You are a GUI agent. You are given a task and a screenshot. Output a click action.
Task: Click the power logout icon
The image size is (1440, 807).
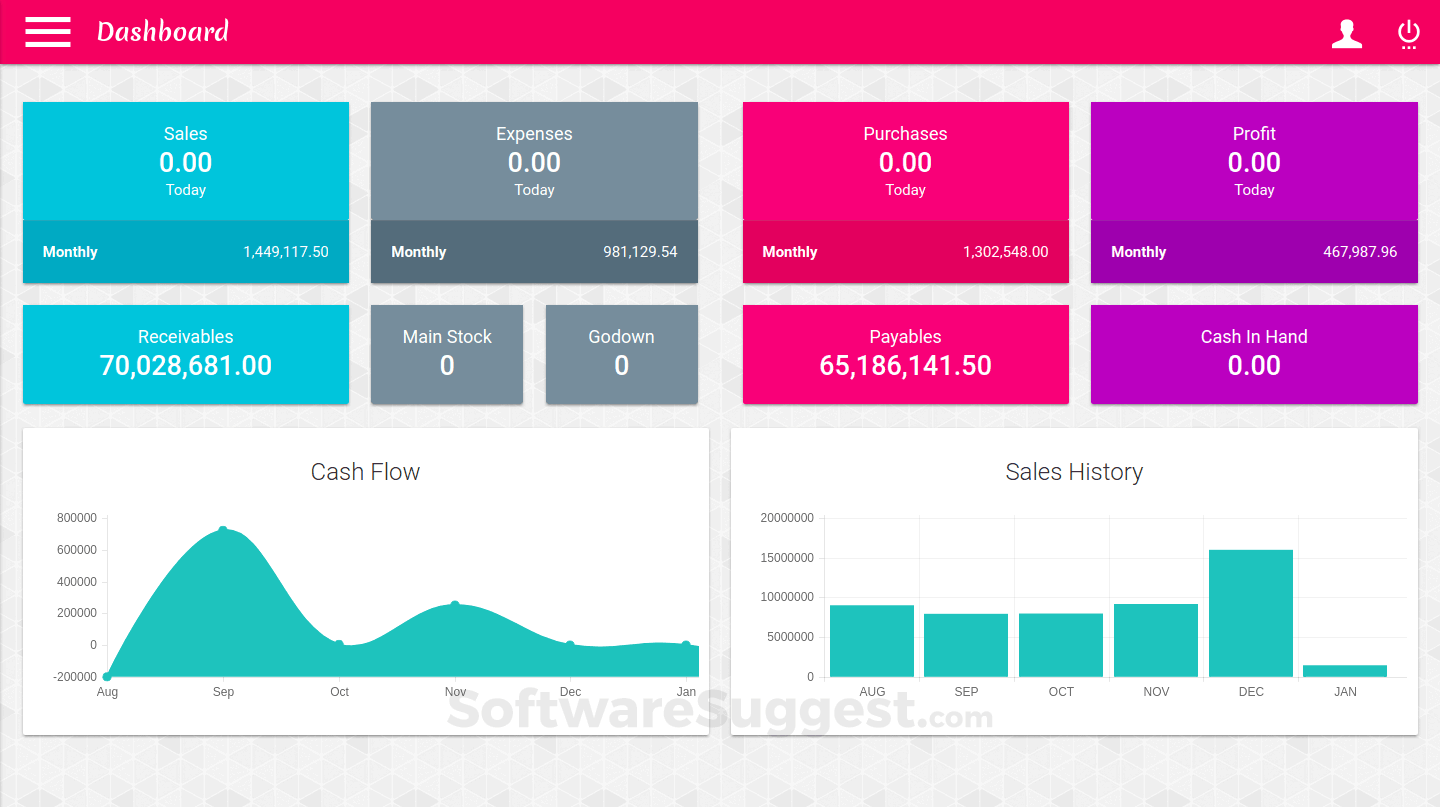click(1409, 33)
